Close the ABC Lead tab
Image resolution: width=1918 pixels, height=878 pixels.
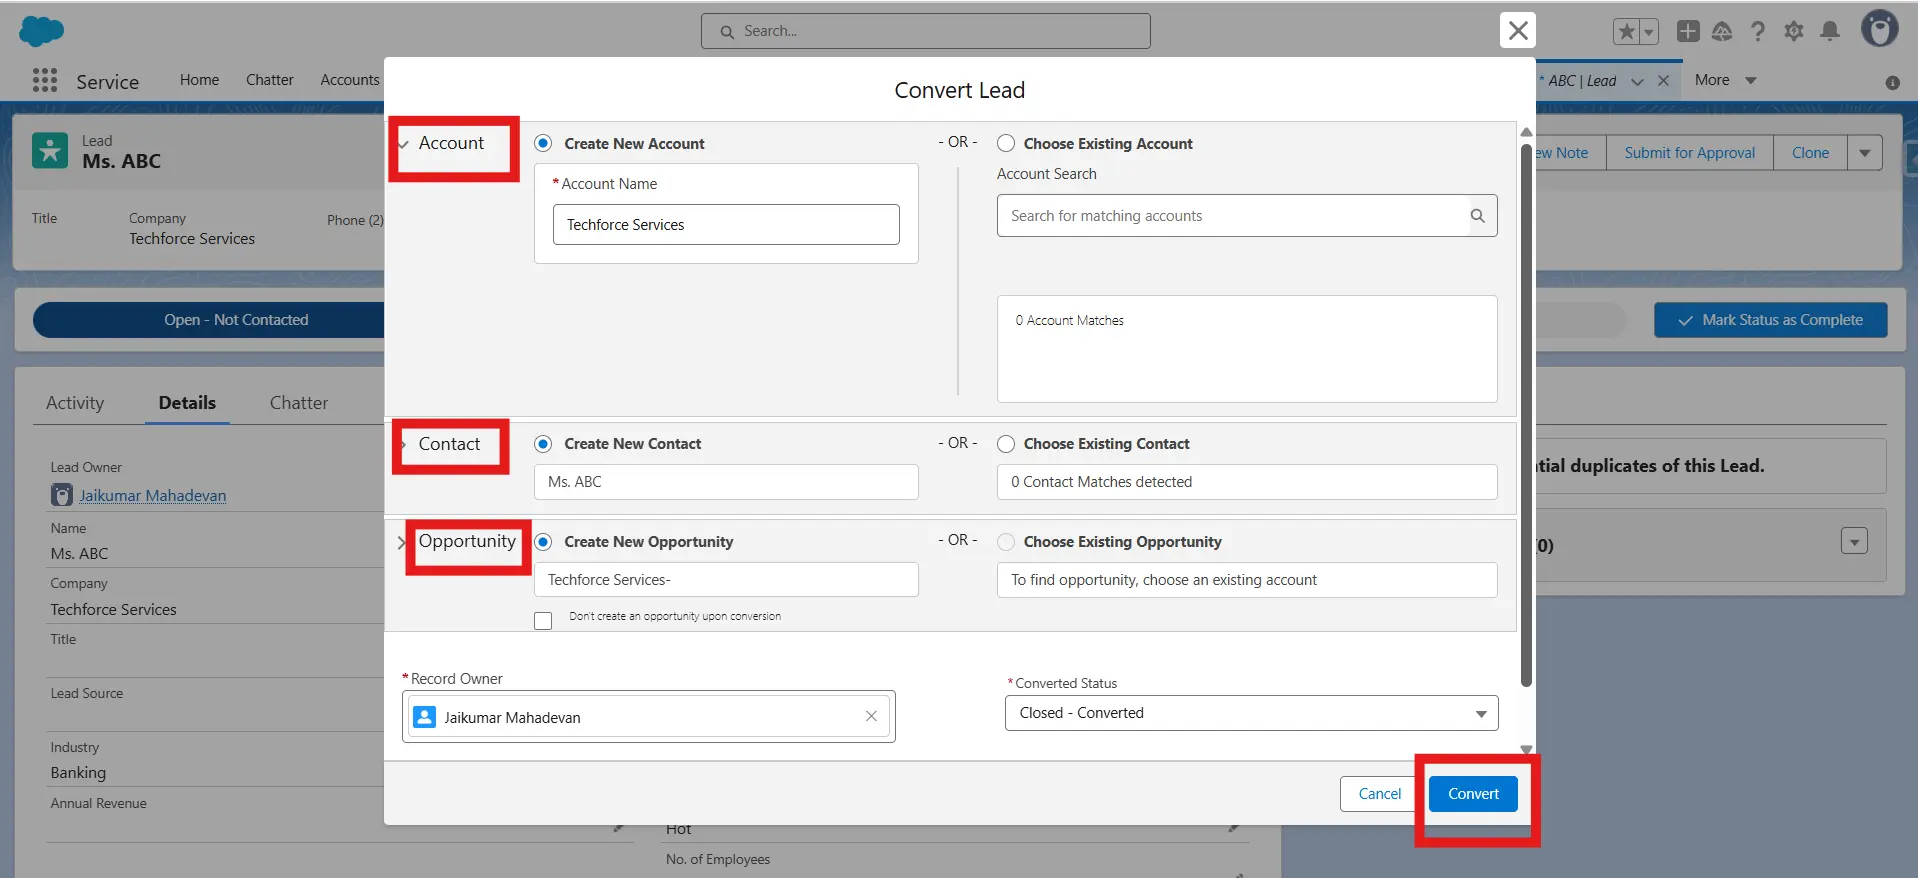click(1663, 81)
